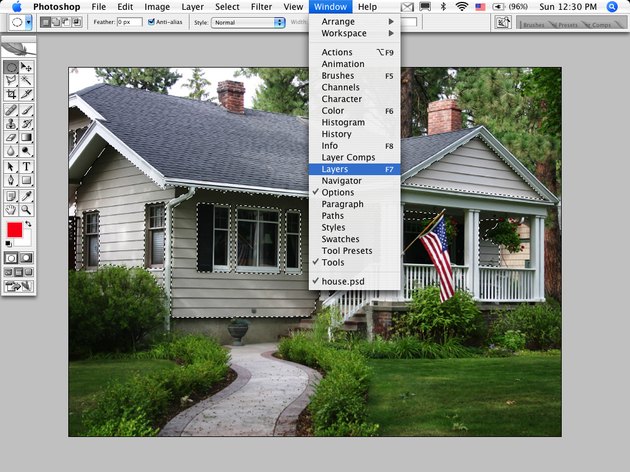Select the Move tool
630x472 pixels.
click(26, 67)
